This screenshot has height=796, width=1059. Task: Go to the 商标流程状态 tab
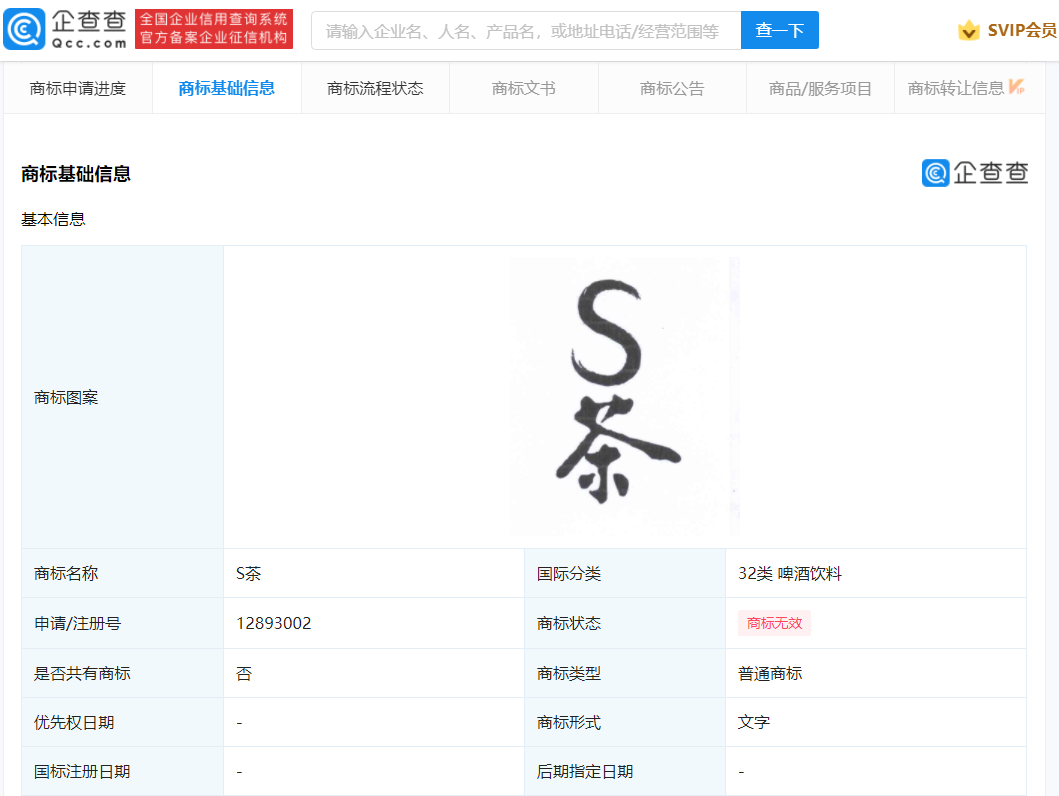(375, 88)
